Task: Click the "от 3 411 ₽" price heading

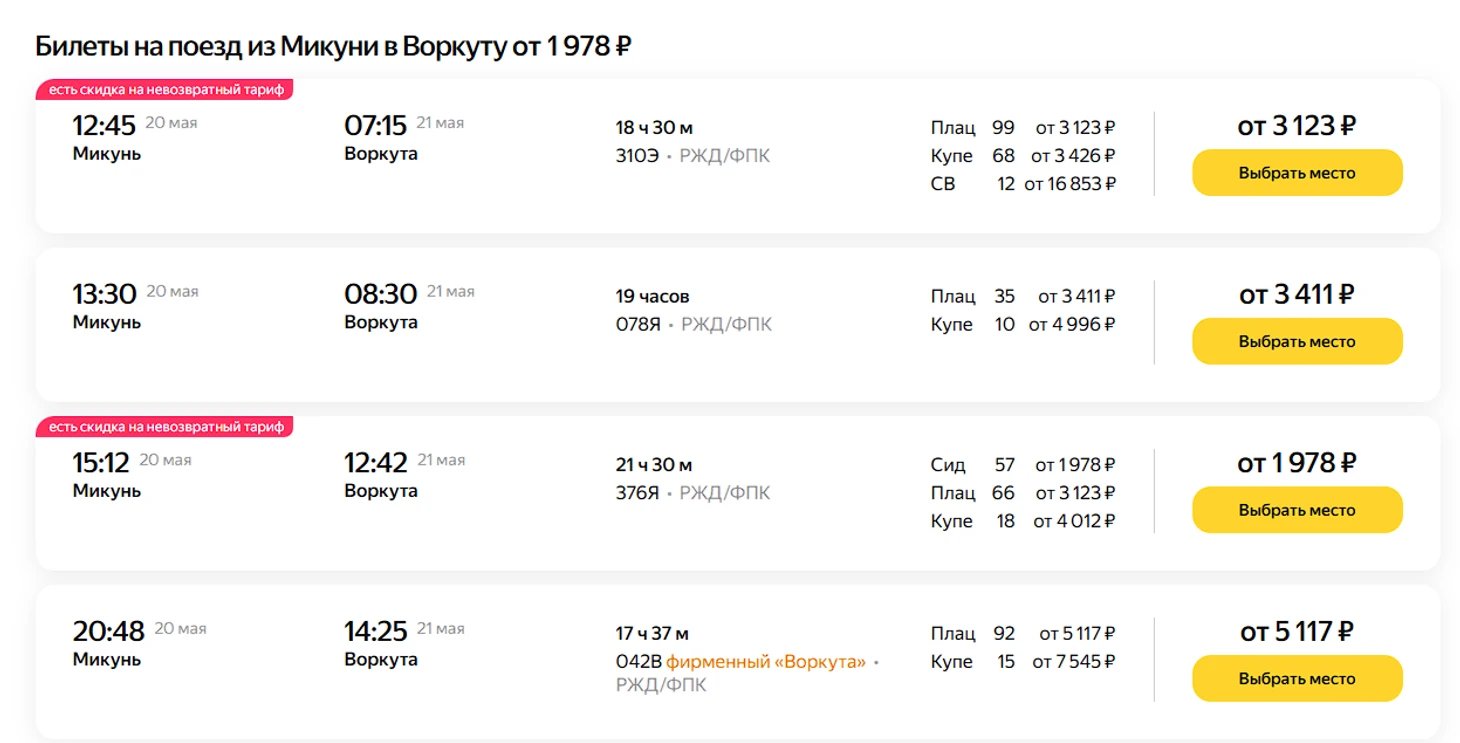Action: pos(1296,294)
